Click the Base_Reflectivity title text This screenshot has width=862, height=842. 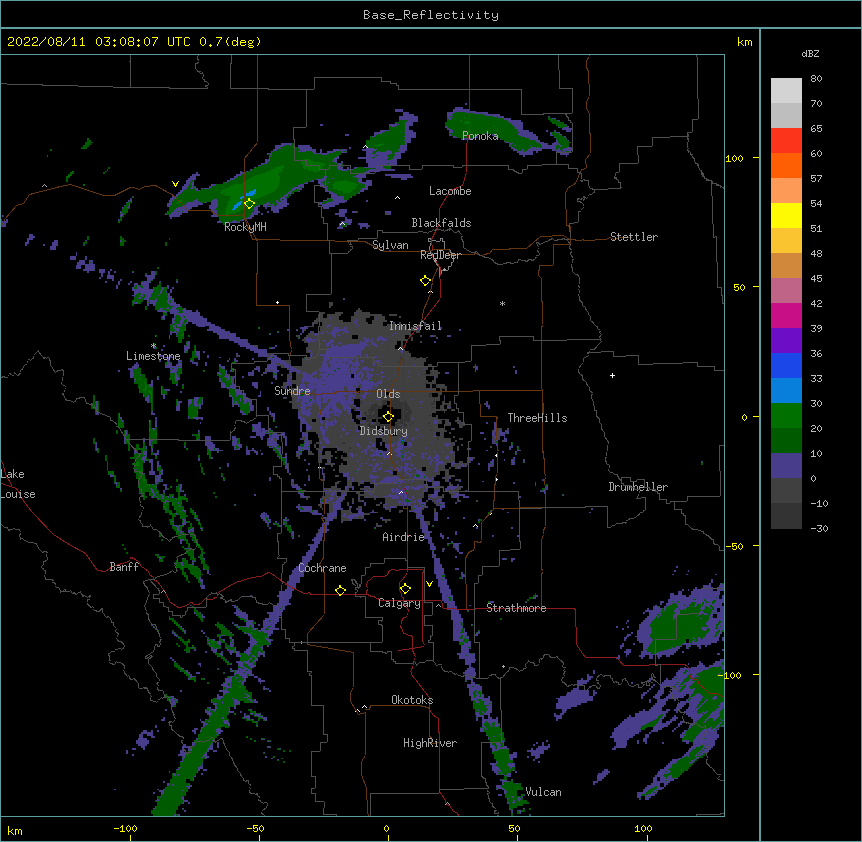431,15
